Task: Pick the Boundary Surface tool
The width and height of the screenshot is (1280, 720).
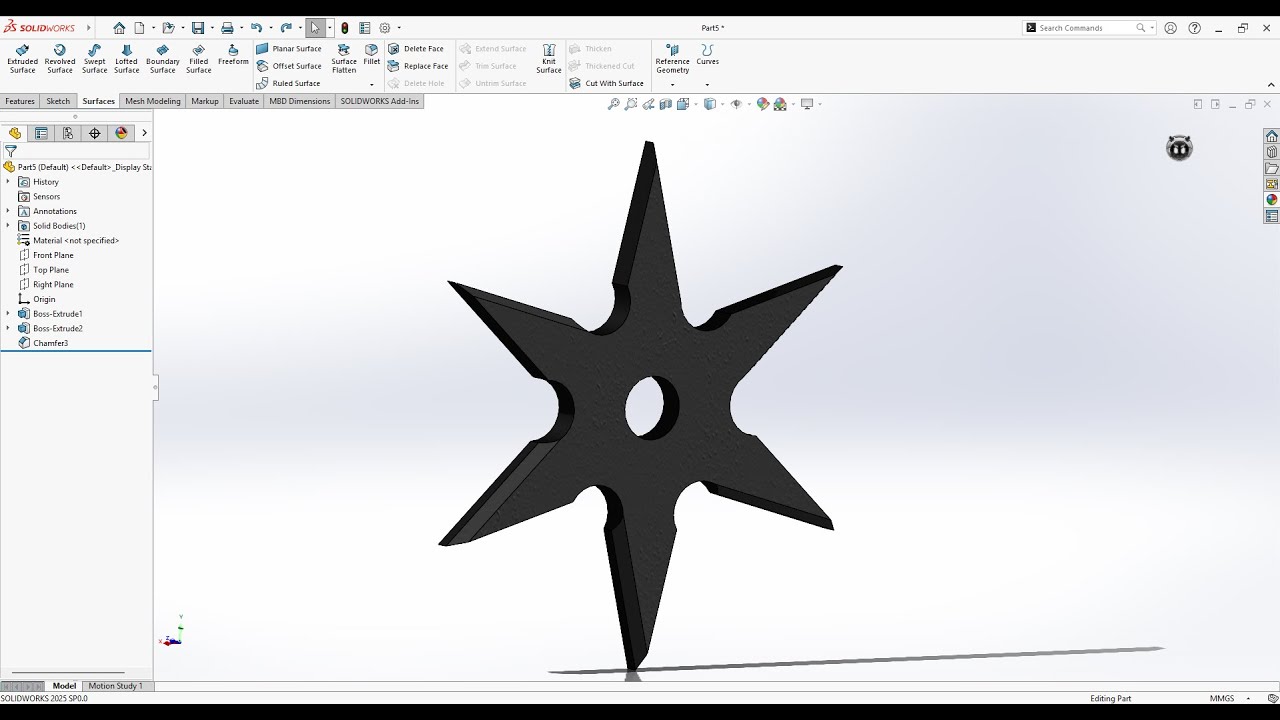Action: (162, 59)
